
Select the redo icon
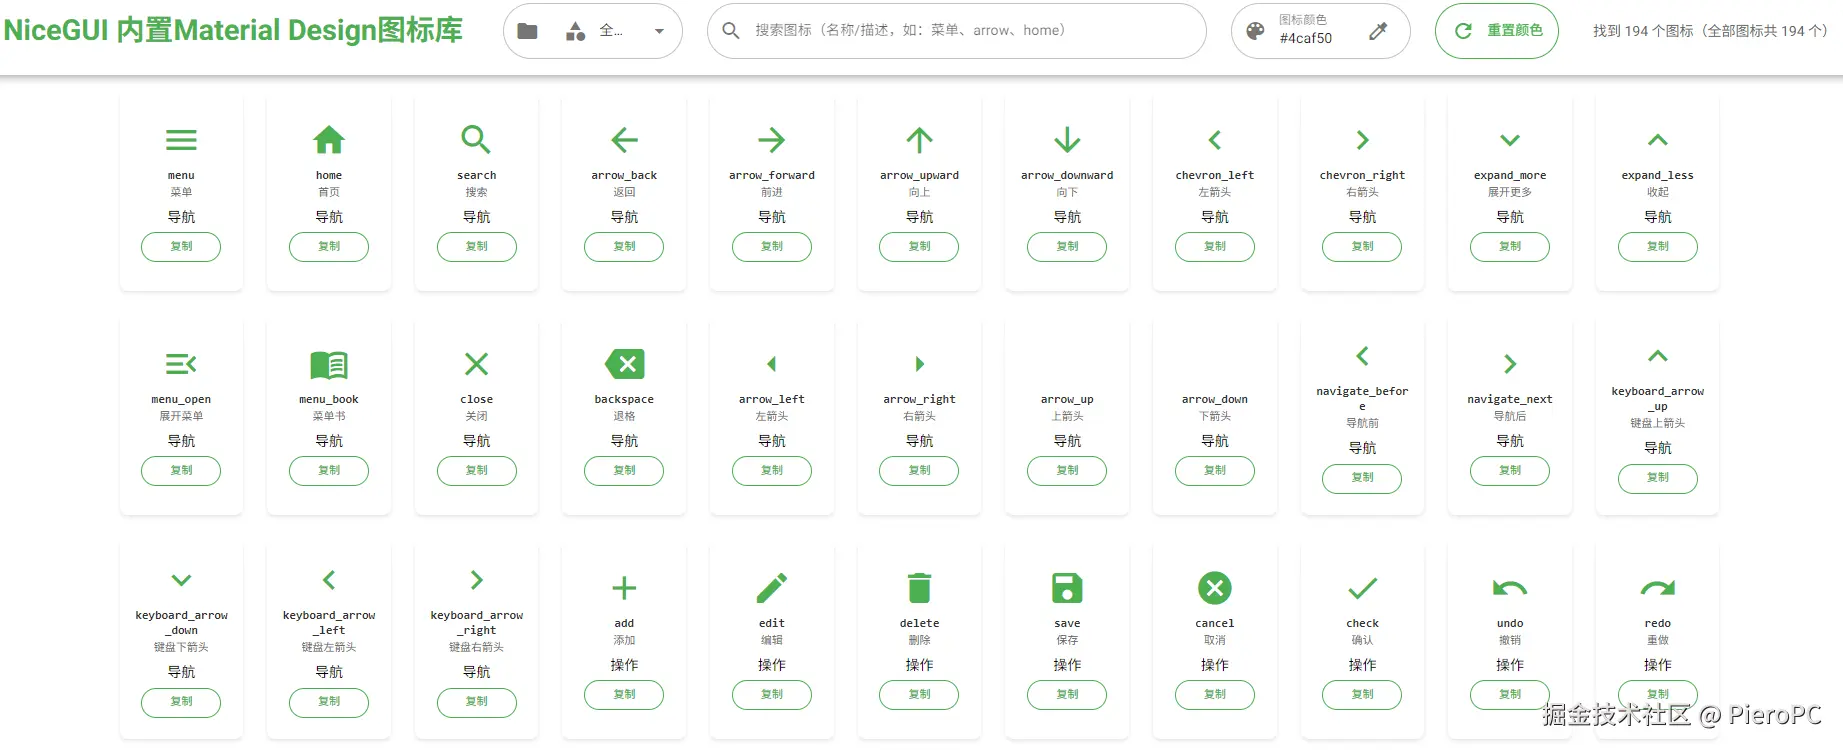tap(1658, 588)
